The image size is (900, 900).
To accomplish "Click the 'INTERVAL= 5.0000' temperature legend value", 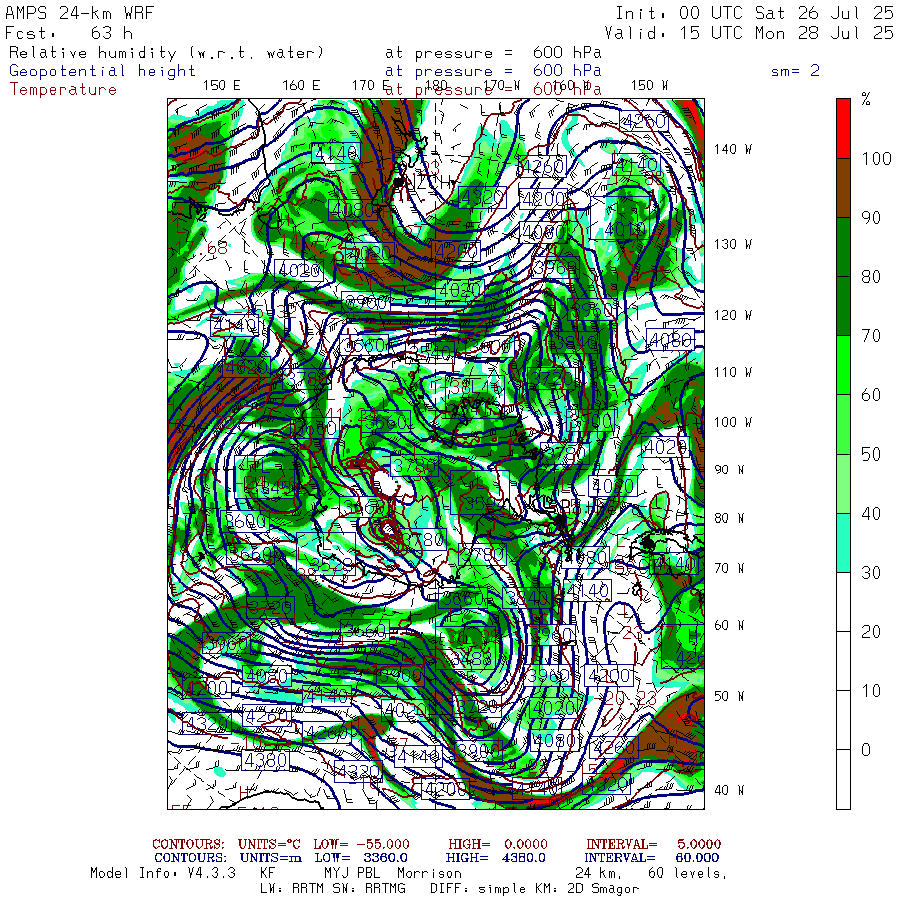I will tap(654, 845).
